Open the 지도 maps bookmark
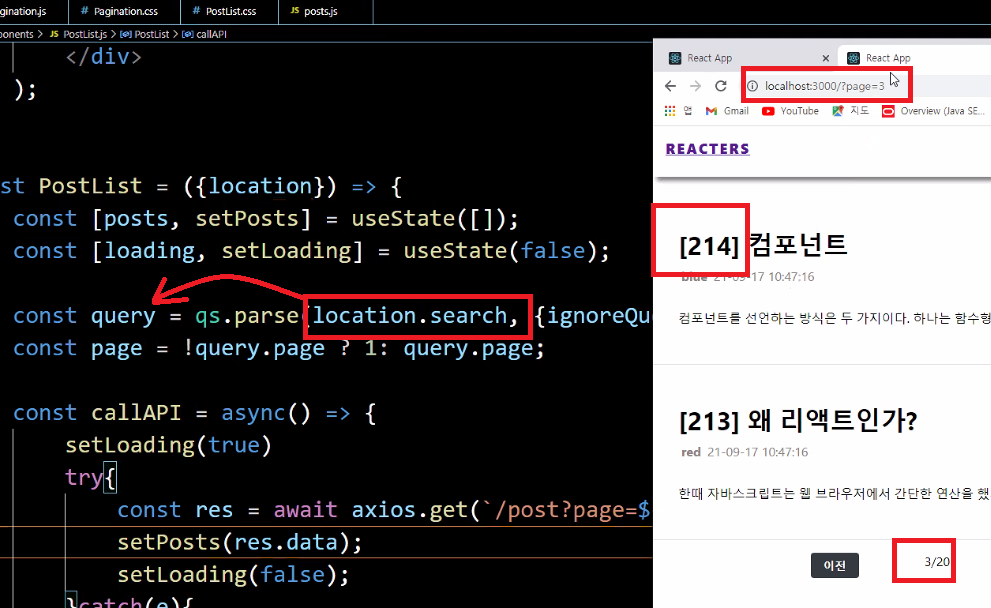The image size is (991, 608). pos(850,111)
